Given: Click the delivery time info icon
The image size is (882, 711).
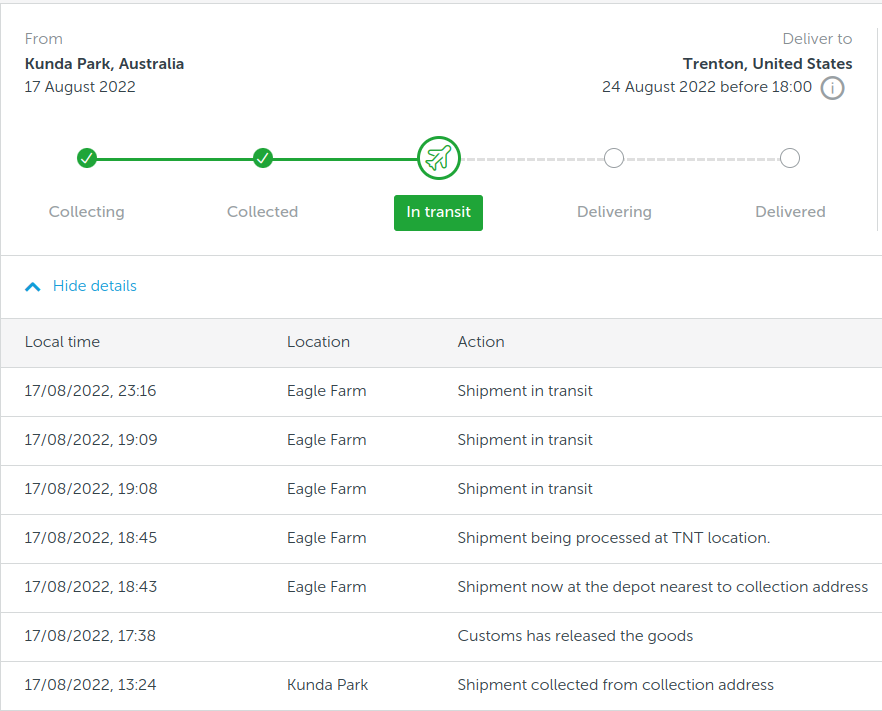Looking at the screenshot, I should [x=832, y=88].
